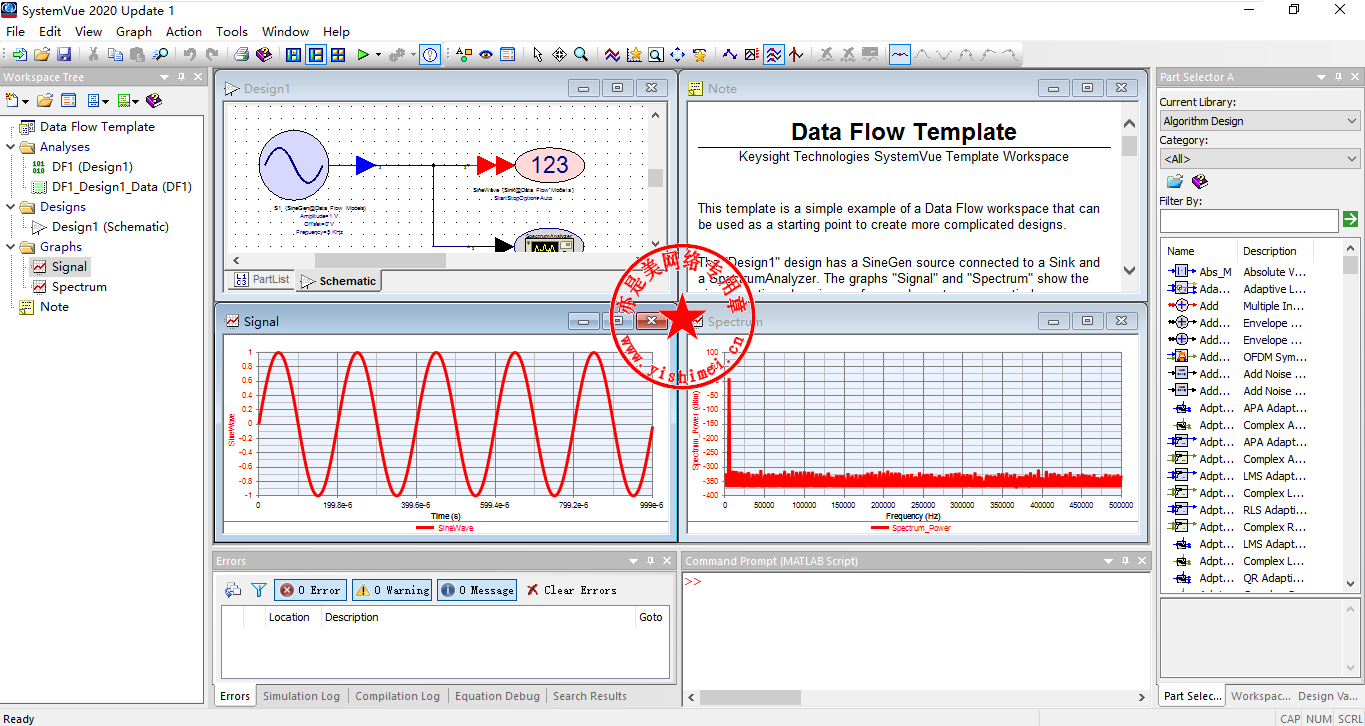Select Spectrum graph in Workspace Tree

click(79, 287)
